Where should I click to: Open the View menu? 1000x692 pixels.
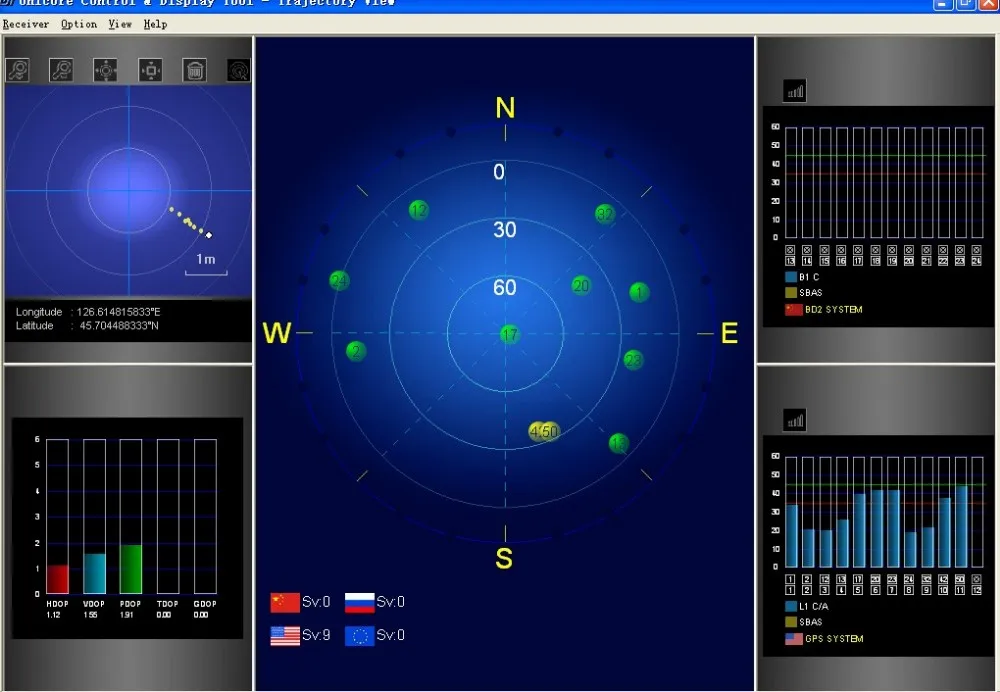(x=120, y=24)
